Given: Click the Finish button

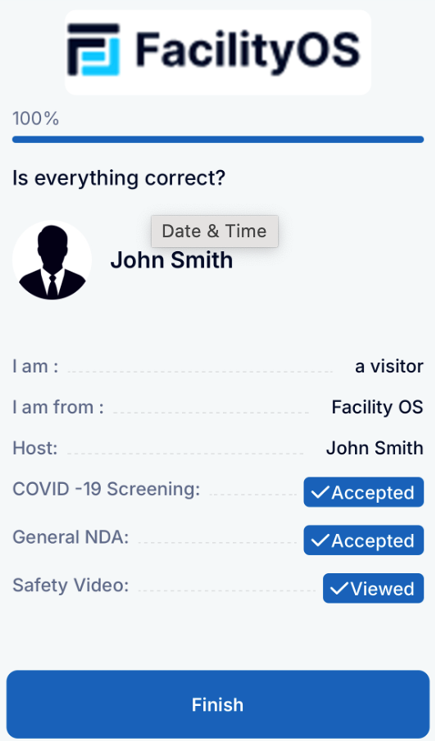Looking at the screenshot, I should pos(218,704).
